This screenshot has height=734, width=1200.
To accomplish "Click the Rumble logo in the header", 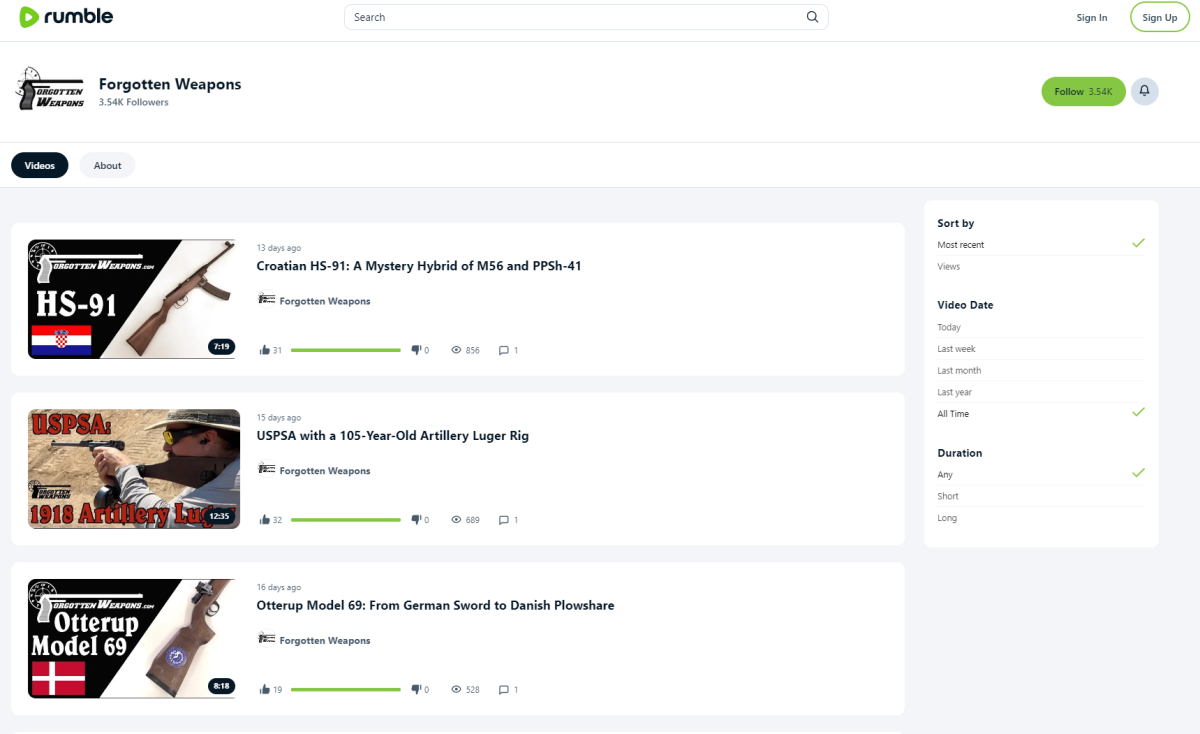I will tap(66, 17).
